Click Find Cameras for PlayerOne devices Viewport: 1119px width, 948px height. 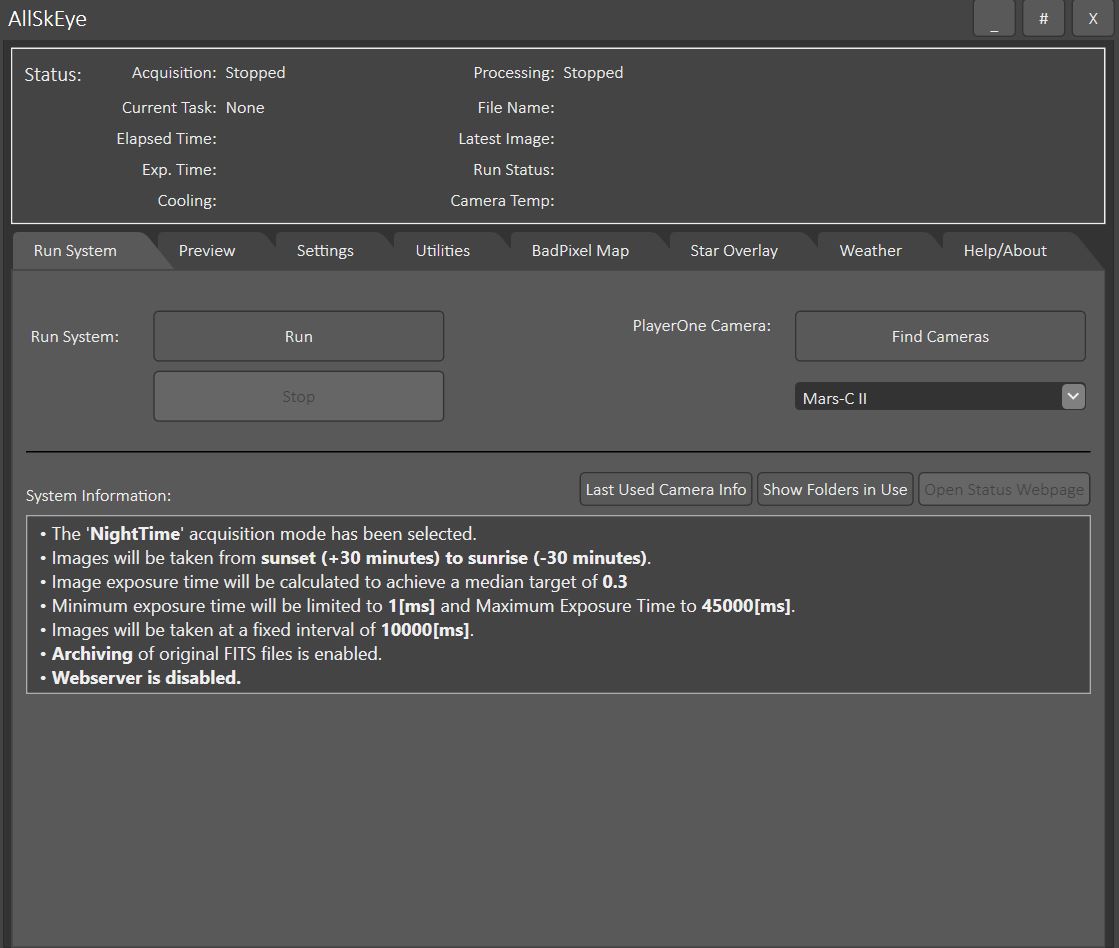939,336
